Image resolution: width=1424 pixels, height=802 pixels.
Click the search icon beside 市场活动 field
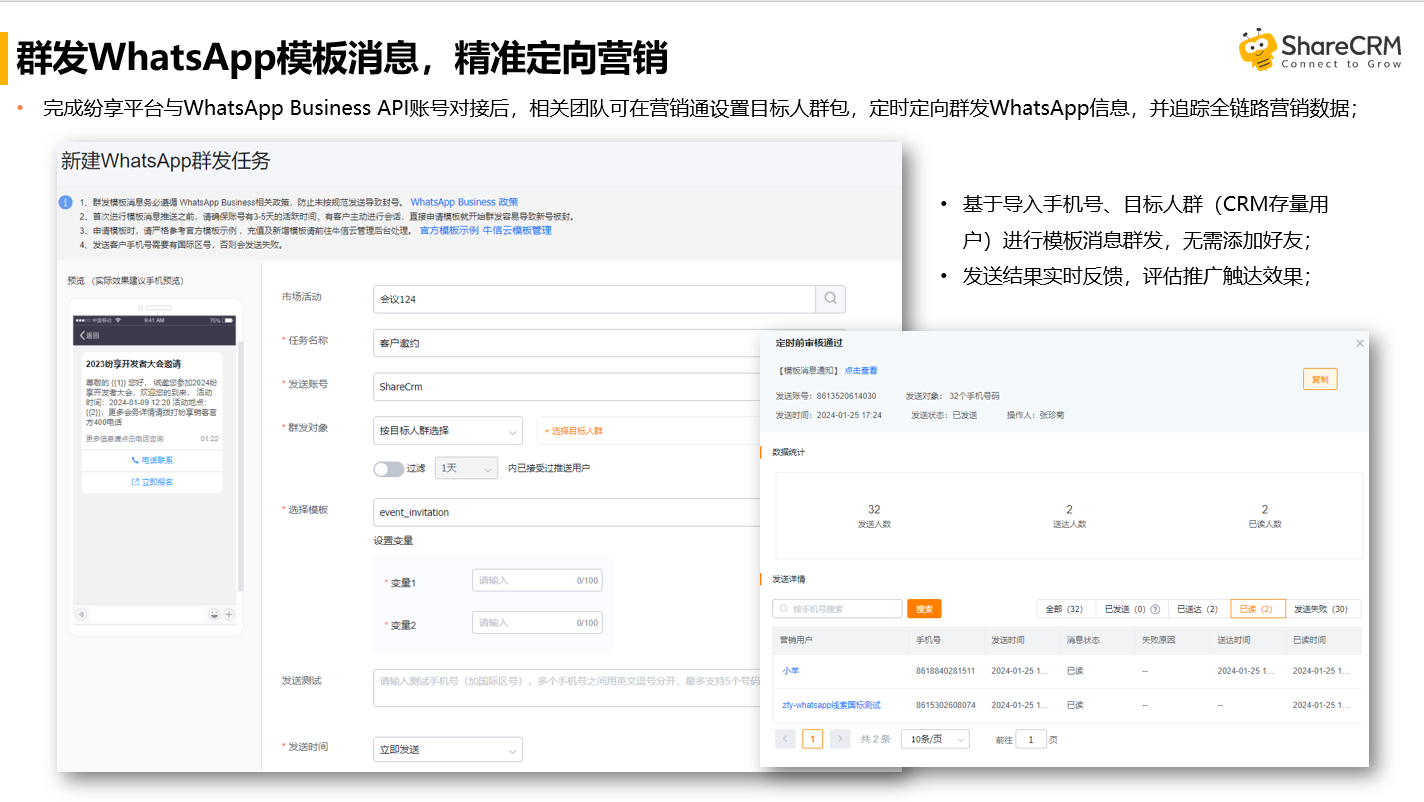point(830,299)
